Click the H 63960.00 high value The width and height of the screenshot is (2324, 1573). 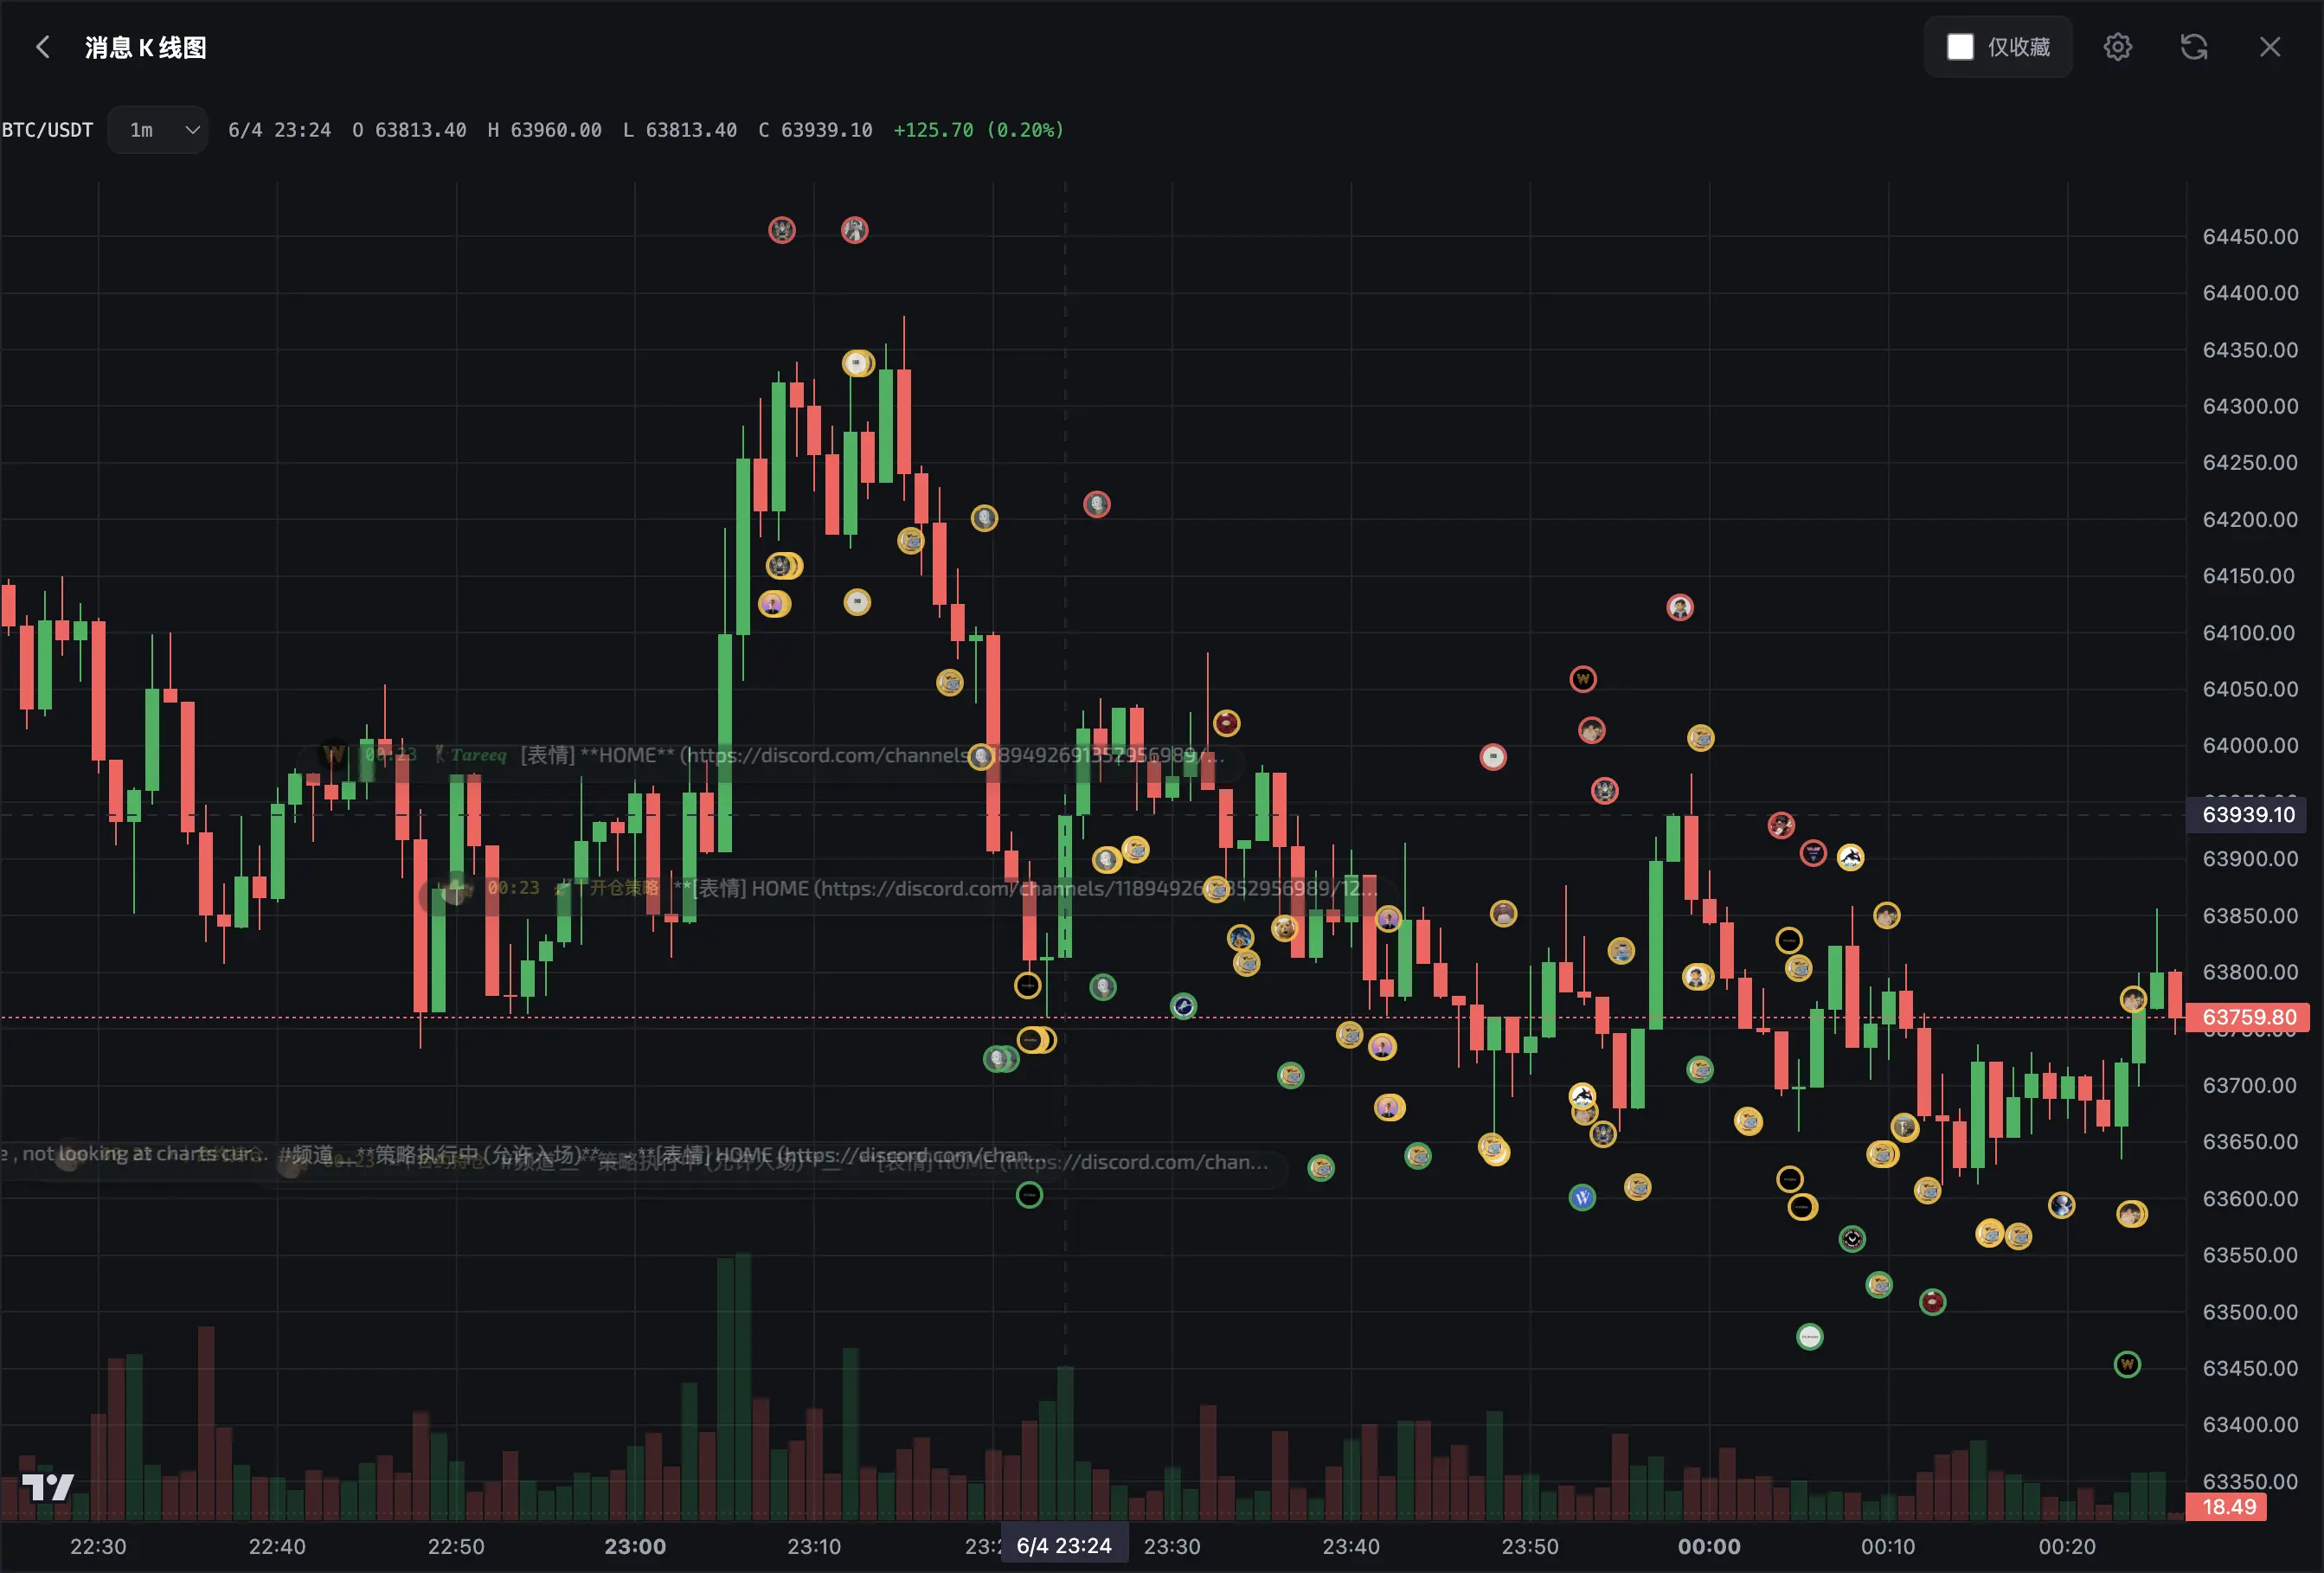point(545,130)
